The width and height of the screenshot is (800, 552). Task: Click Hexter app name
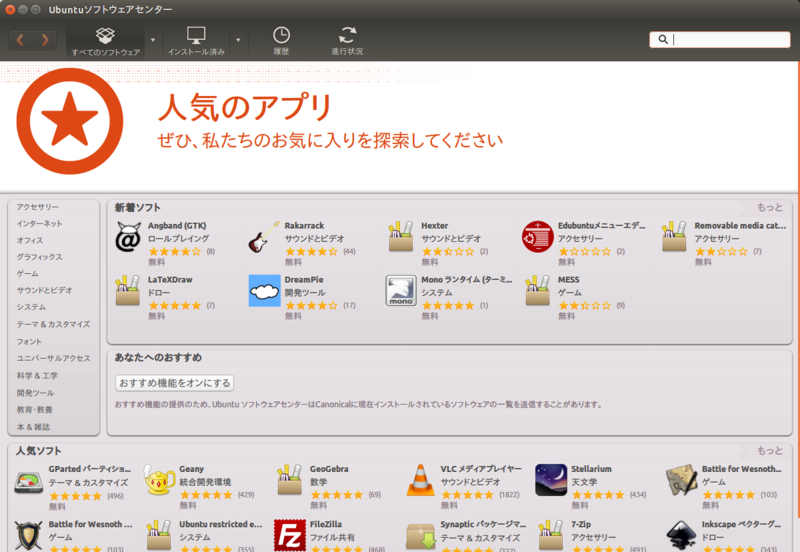tap(434, 225)
